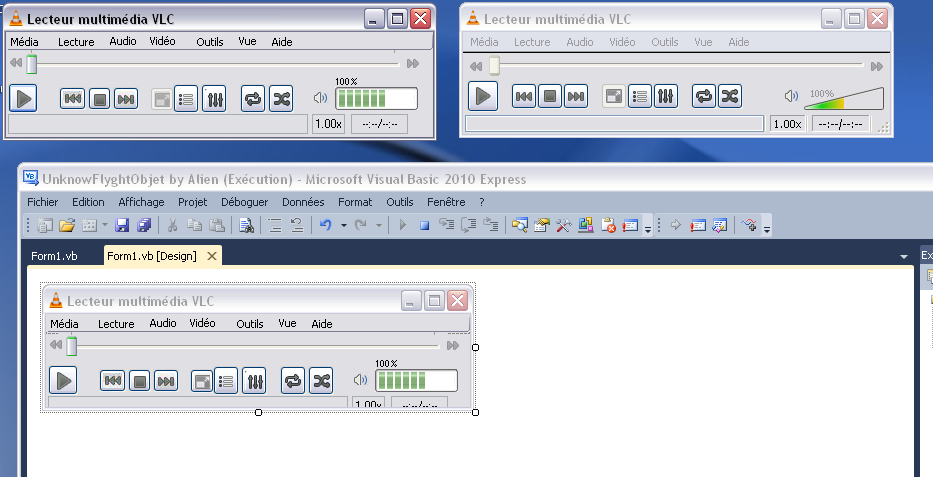Click Play in the inactive VLC window

(x=483, y=96)
